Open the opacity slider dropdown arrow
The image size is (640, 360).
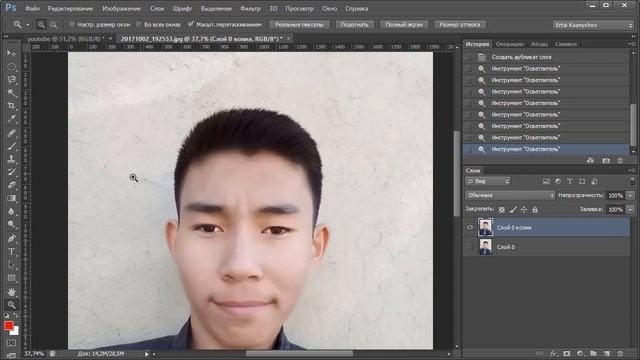click(630, 196)
